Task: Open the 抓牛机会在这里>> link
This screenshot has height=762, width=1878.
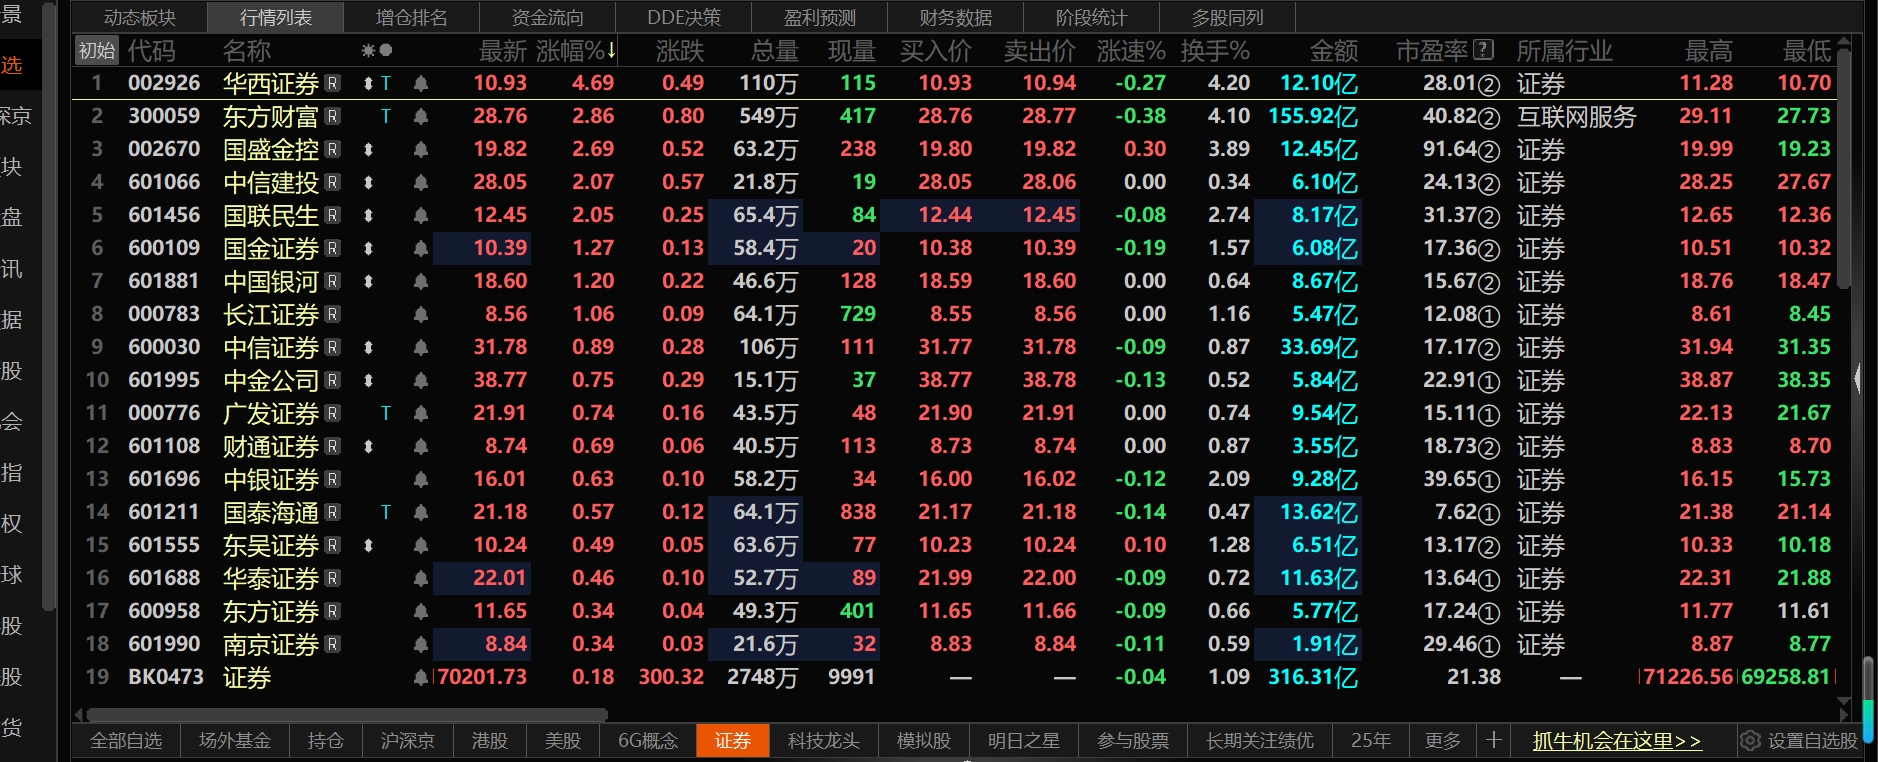Action: (1617, 741)
